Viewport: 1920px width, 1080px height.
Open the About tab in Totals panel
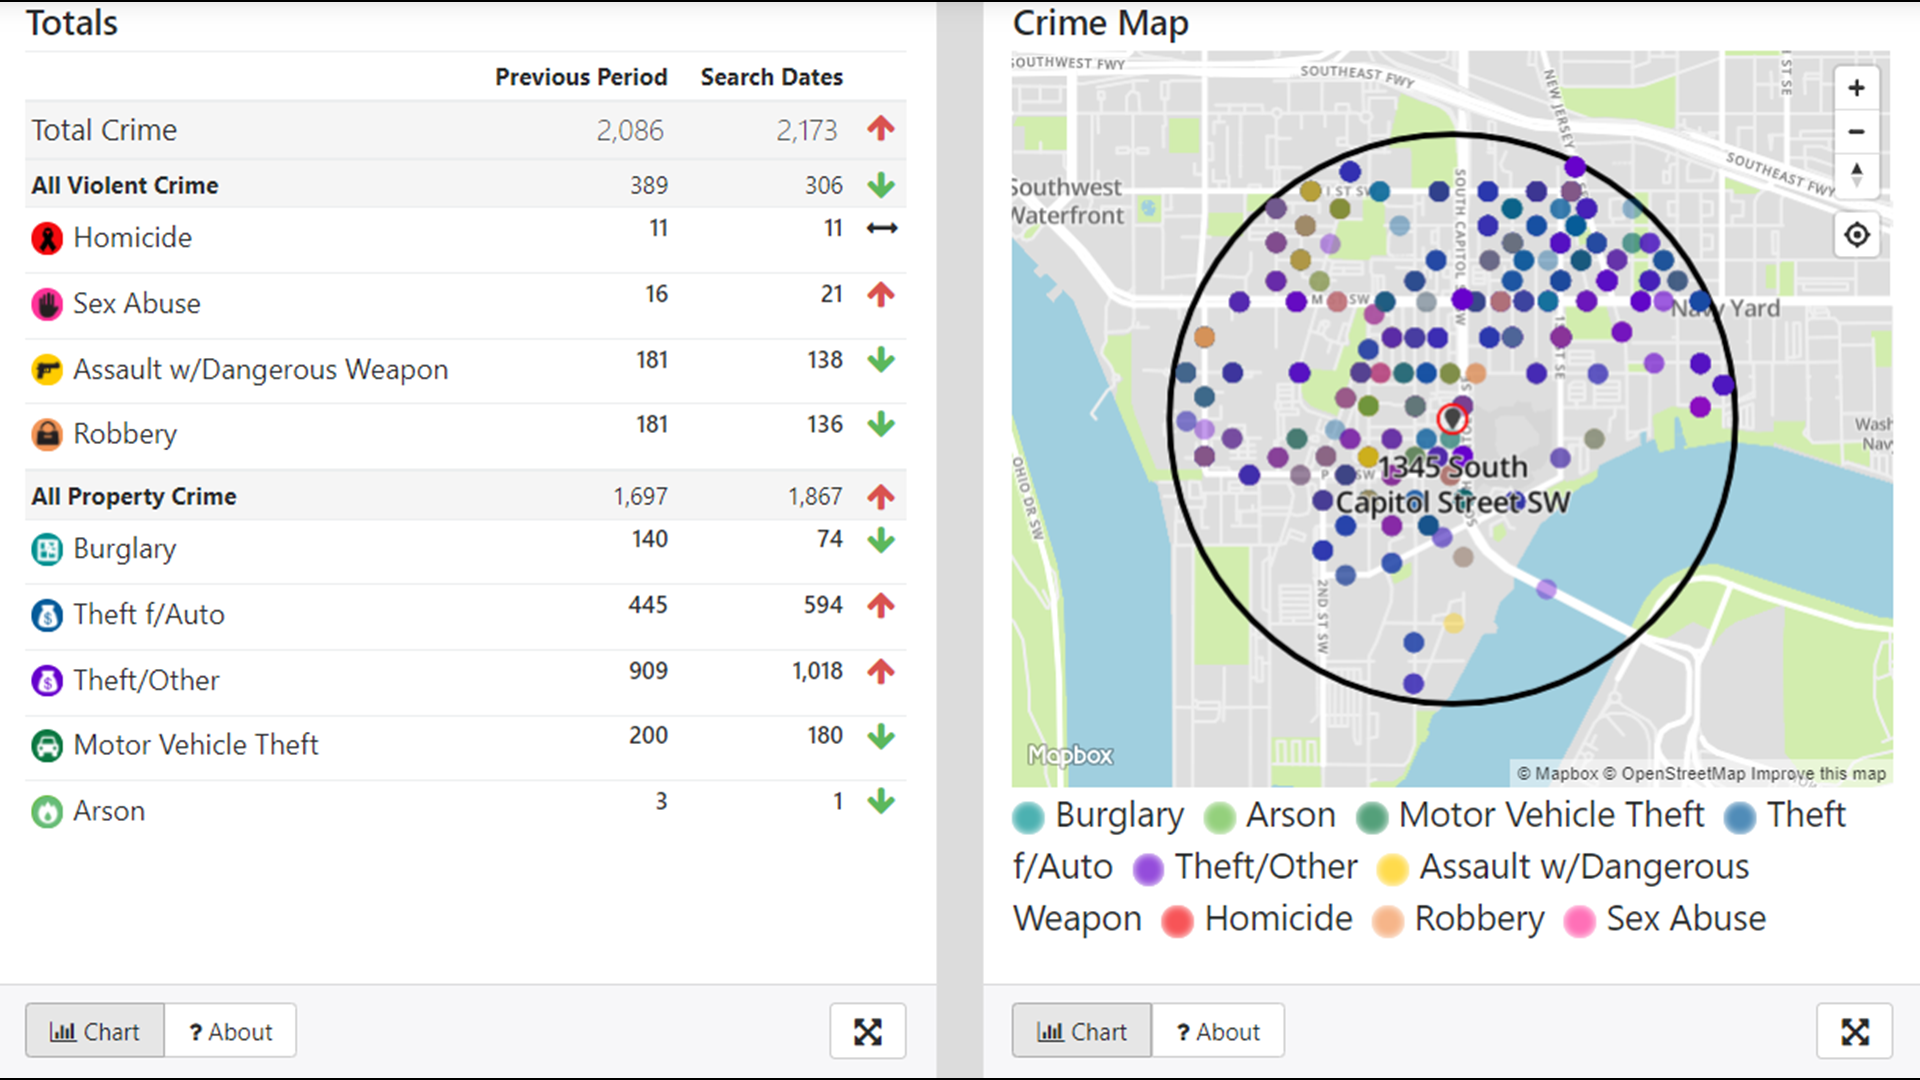230,1031
